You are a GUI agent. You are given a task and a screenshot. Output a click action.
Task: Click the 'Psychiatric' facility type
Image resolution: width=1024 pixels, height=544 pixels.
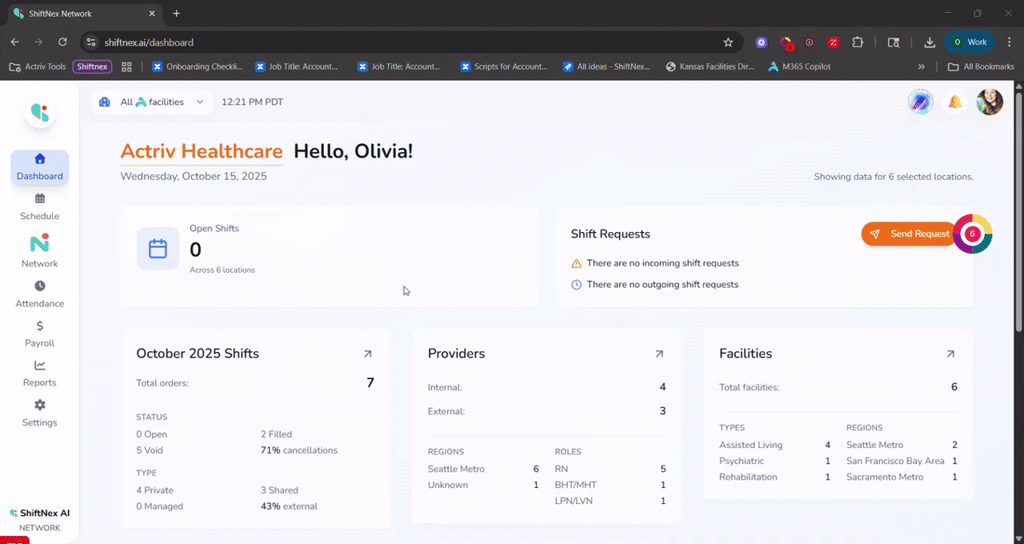(x=741, y=461)
